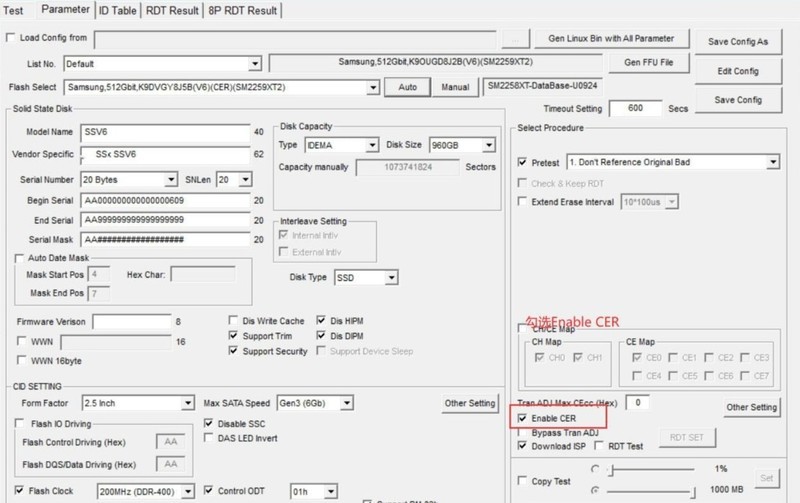The height and width of the screenshot is (503, 800).
Task: Toggle the Dis DIPM checkbox
Action: [321, 336]
